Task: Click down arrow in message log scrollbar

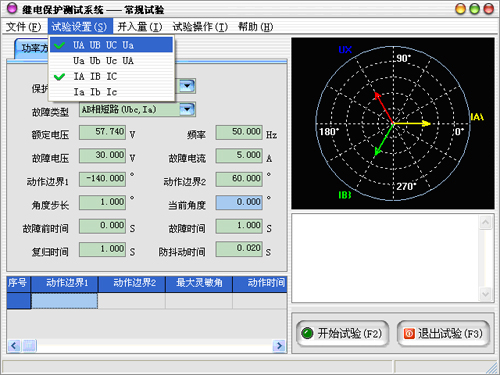Action: (485, 294)
